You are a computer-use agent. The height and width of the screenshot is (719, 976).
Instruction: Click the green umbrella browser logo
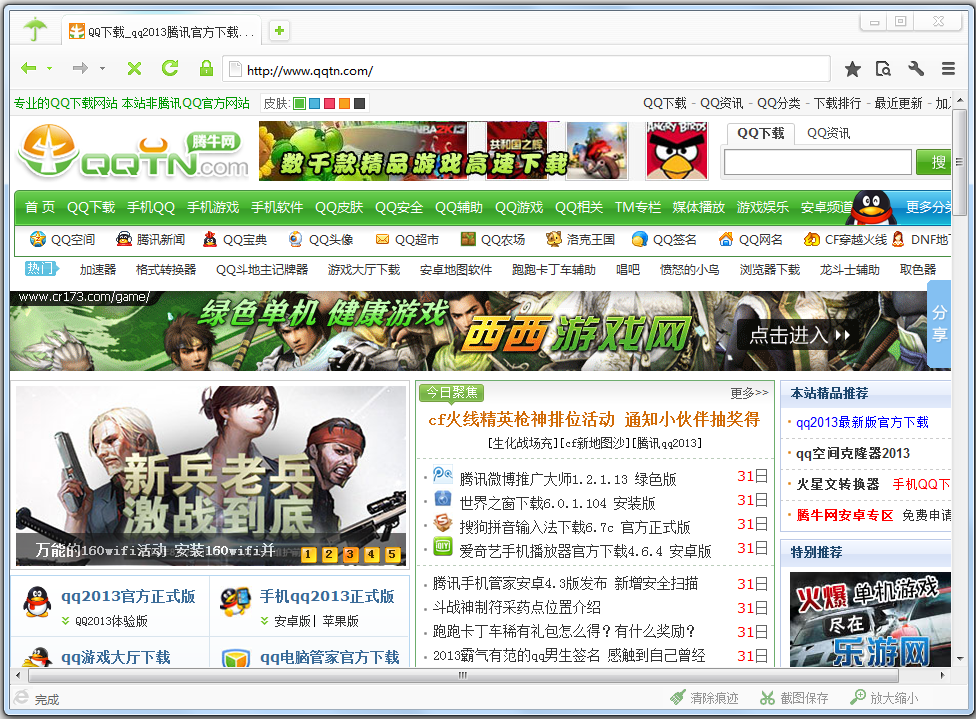[35, 29]
